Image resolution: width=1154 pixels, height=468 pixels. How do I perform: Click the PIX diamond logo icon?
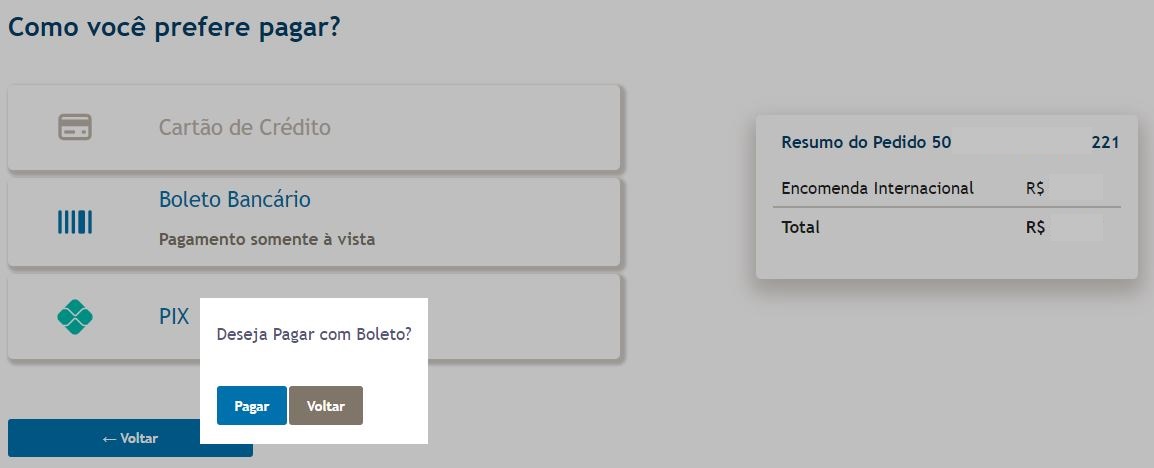(x=75, y=317)
